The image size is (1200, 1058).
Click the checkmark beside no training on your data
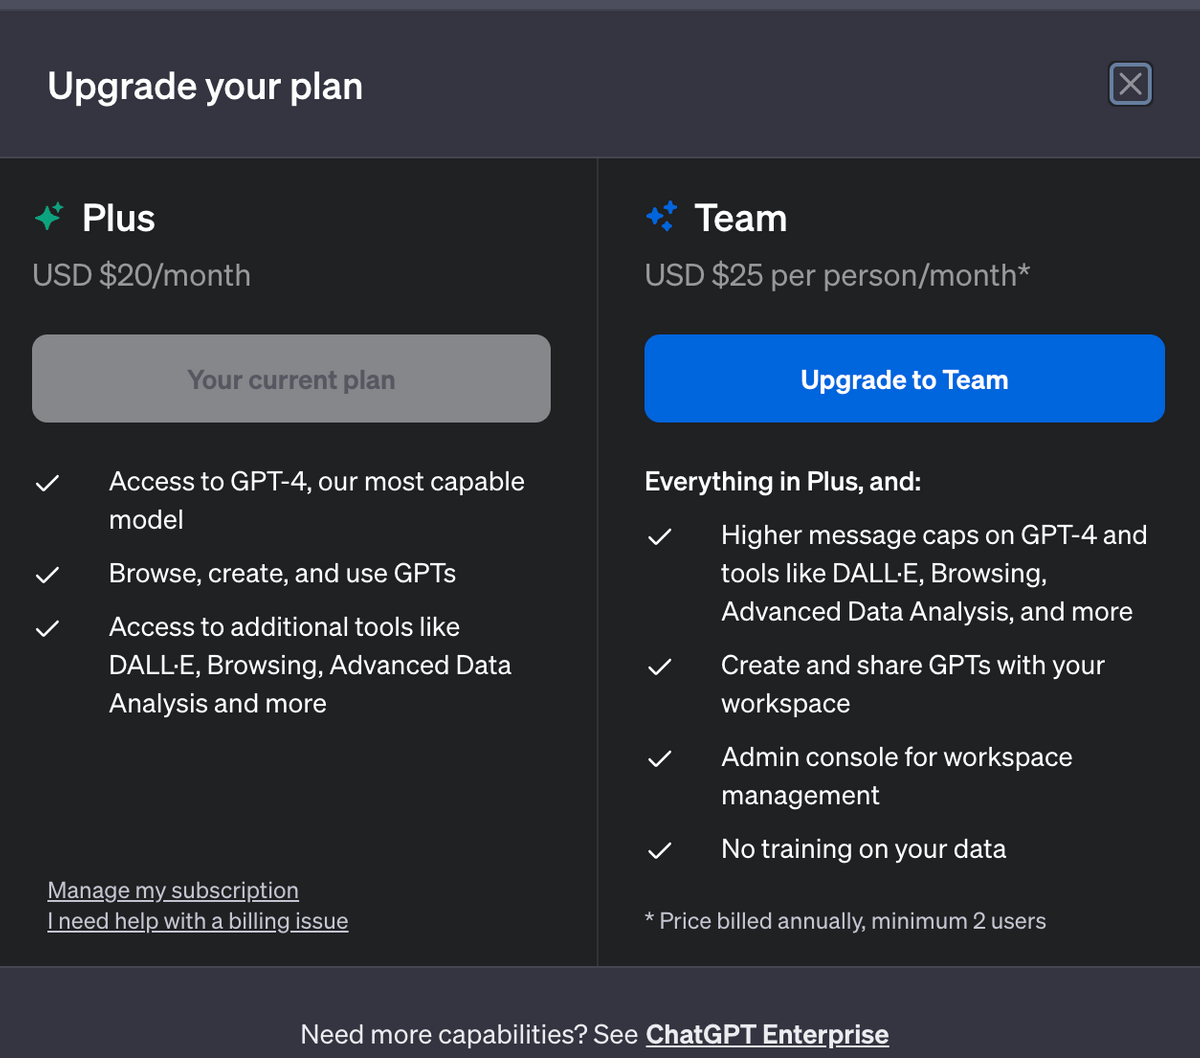click(x=659, y=850)
